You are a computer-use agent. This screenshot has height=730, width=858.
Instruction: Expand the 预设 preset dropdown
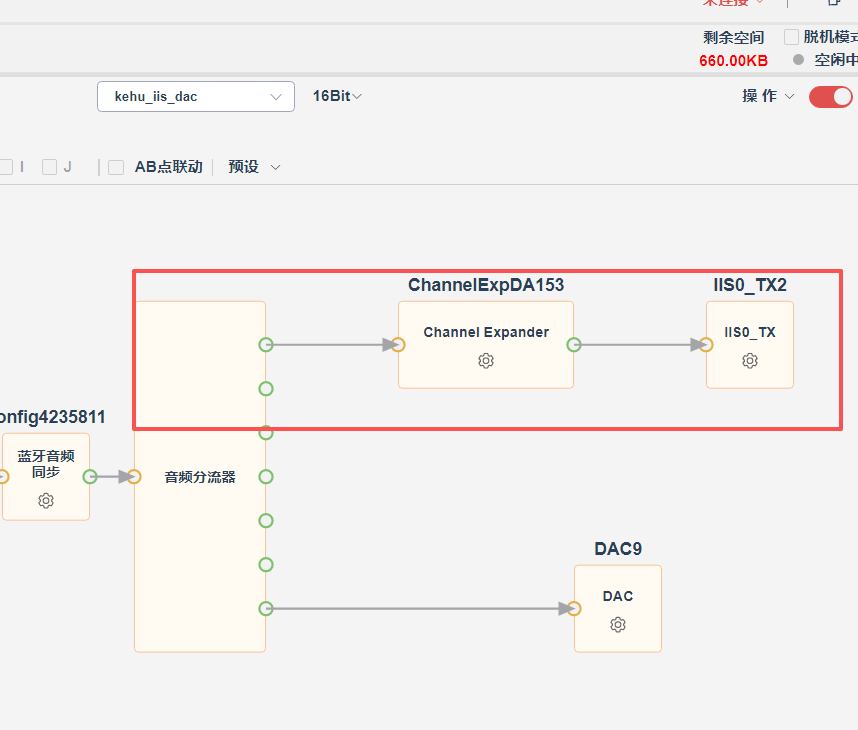(x=254, y=167)
